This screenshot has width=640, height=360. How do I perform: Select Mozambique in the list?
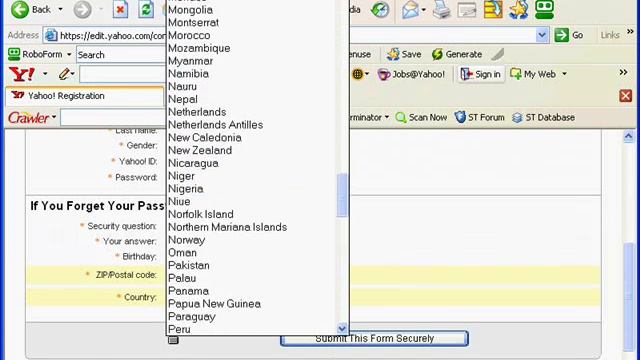tap(199, 48)
